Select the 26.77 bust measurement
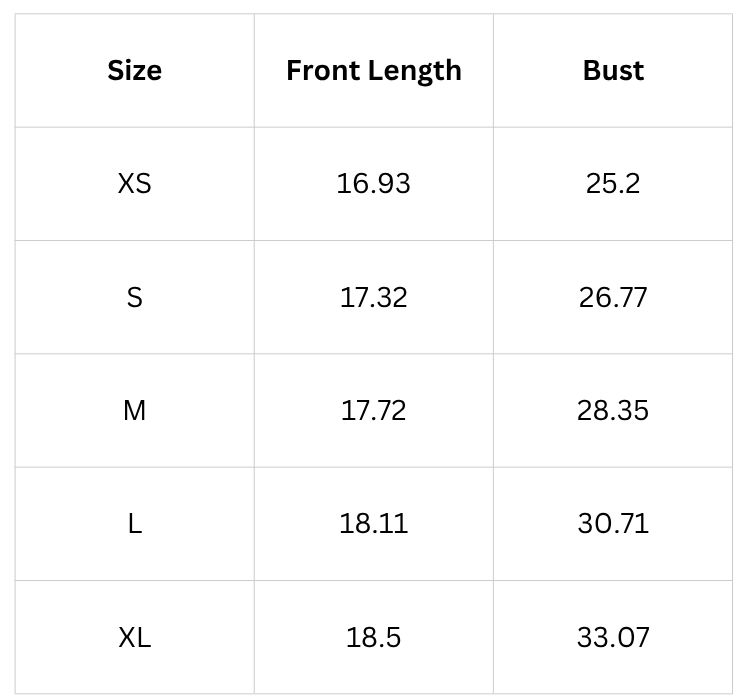The image size is (740, 700). 613,298
